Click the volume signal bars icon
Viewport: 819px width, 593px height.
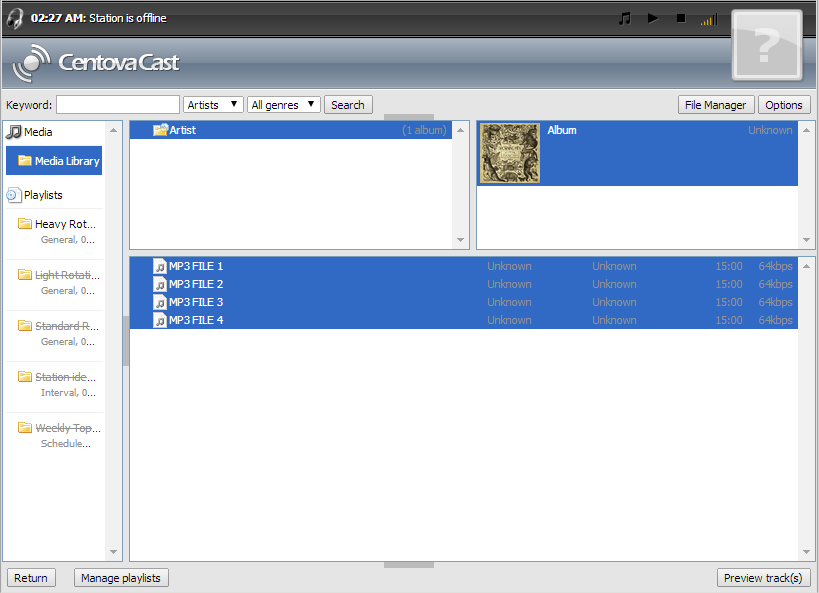pos(709,20)
